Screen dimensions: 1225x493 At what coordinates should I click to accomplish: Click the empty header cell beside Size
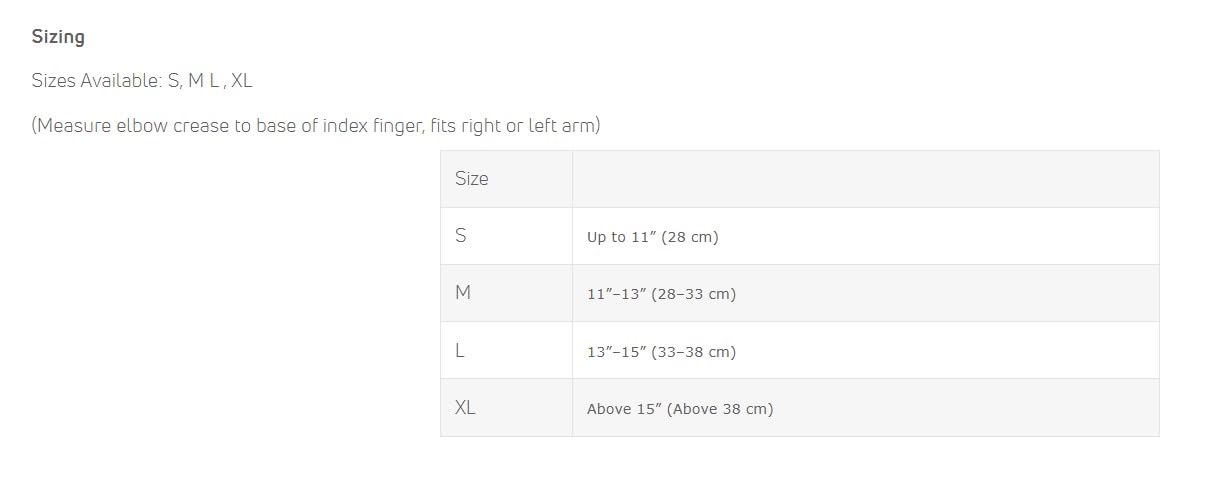coord(865,179)
